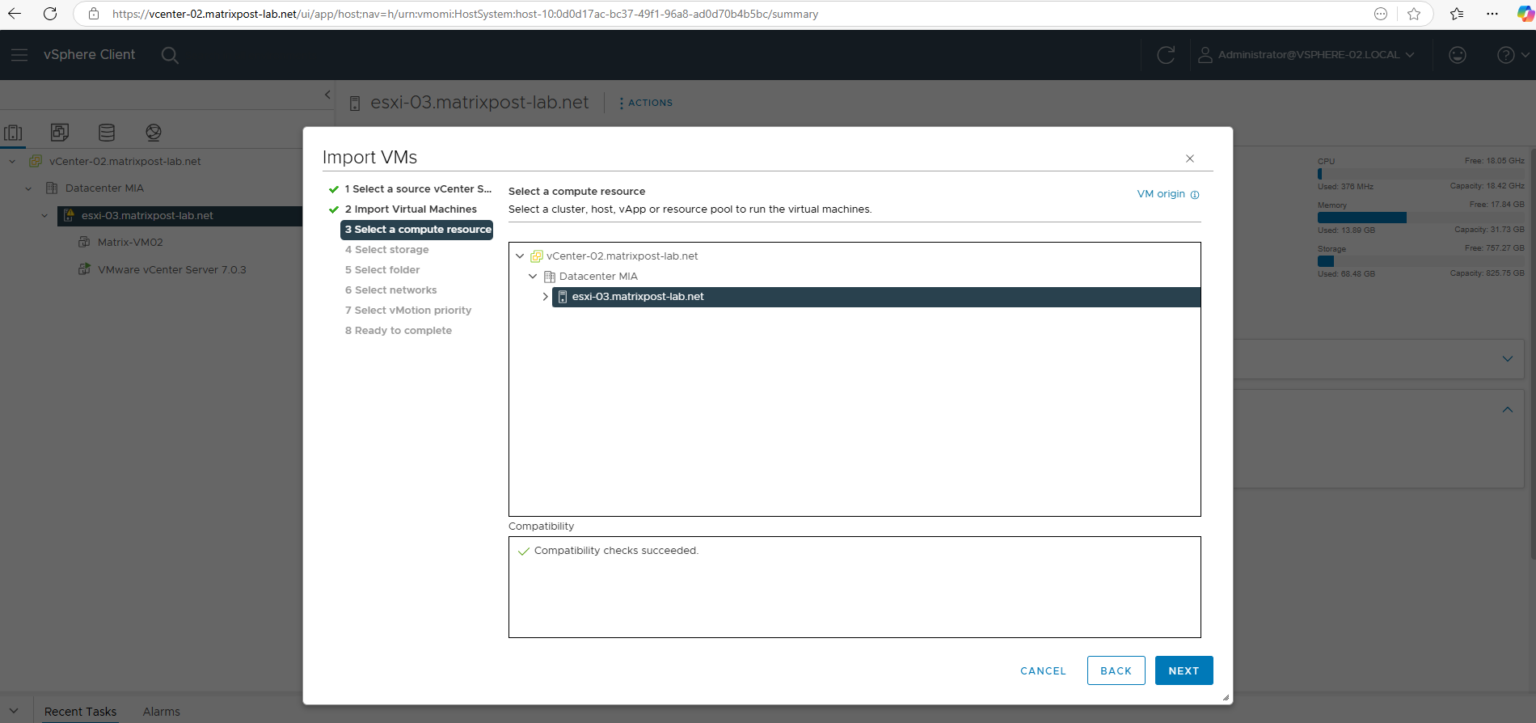Click BACK in the Import VMs wizard
Screen dimensions: 1536x723
click(1116, 670)
